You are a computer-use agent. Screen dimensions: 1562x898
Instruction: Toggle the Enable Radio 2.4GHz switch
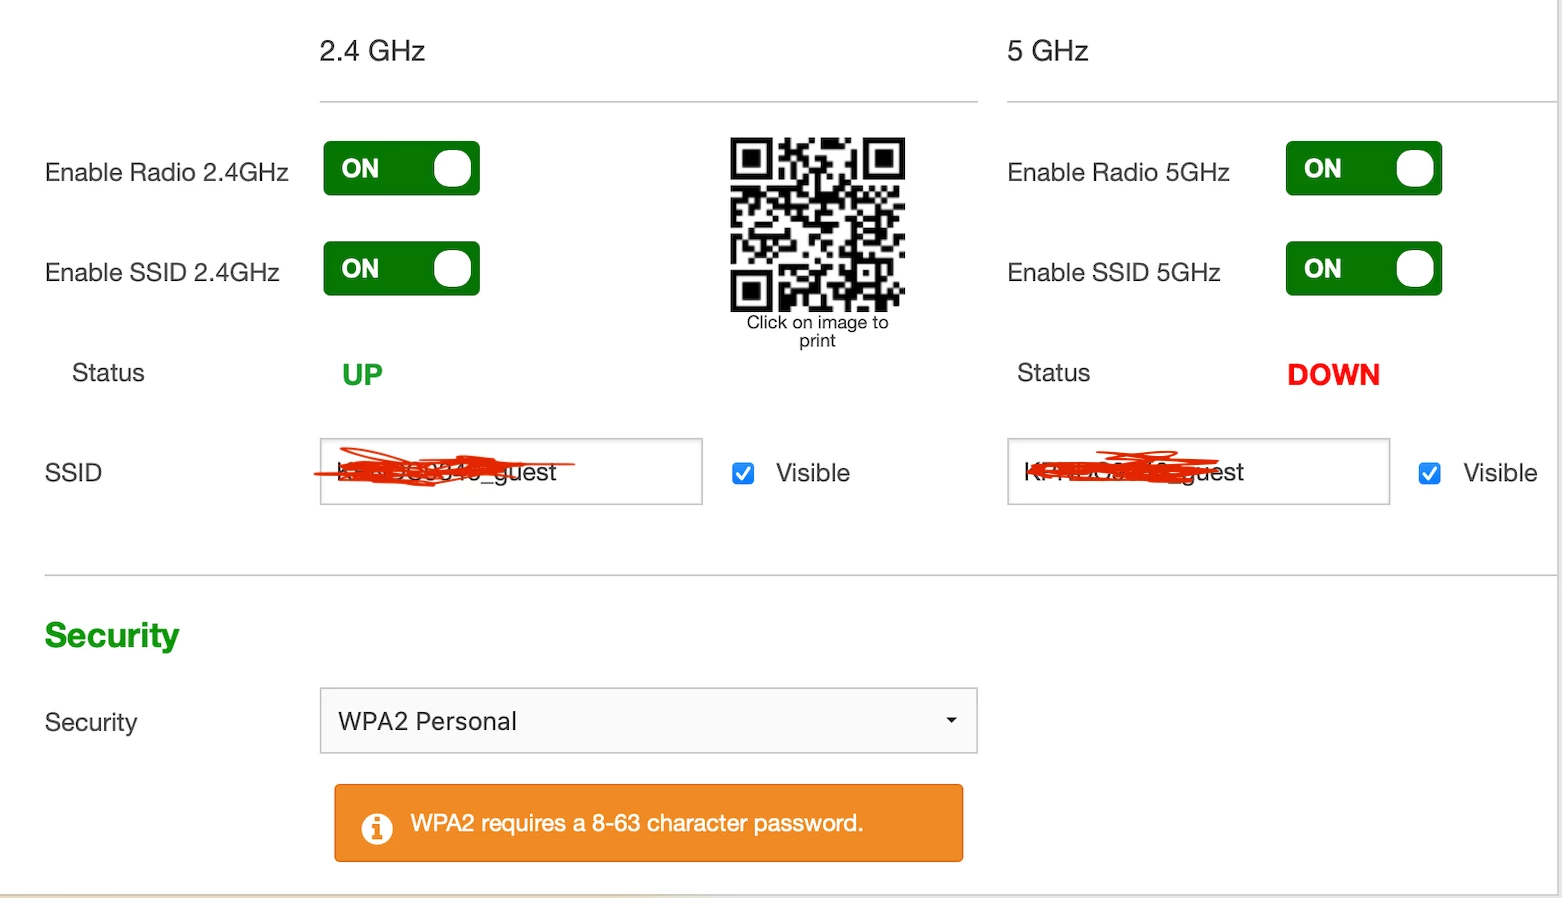coord(401,168)
